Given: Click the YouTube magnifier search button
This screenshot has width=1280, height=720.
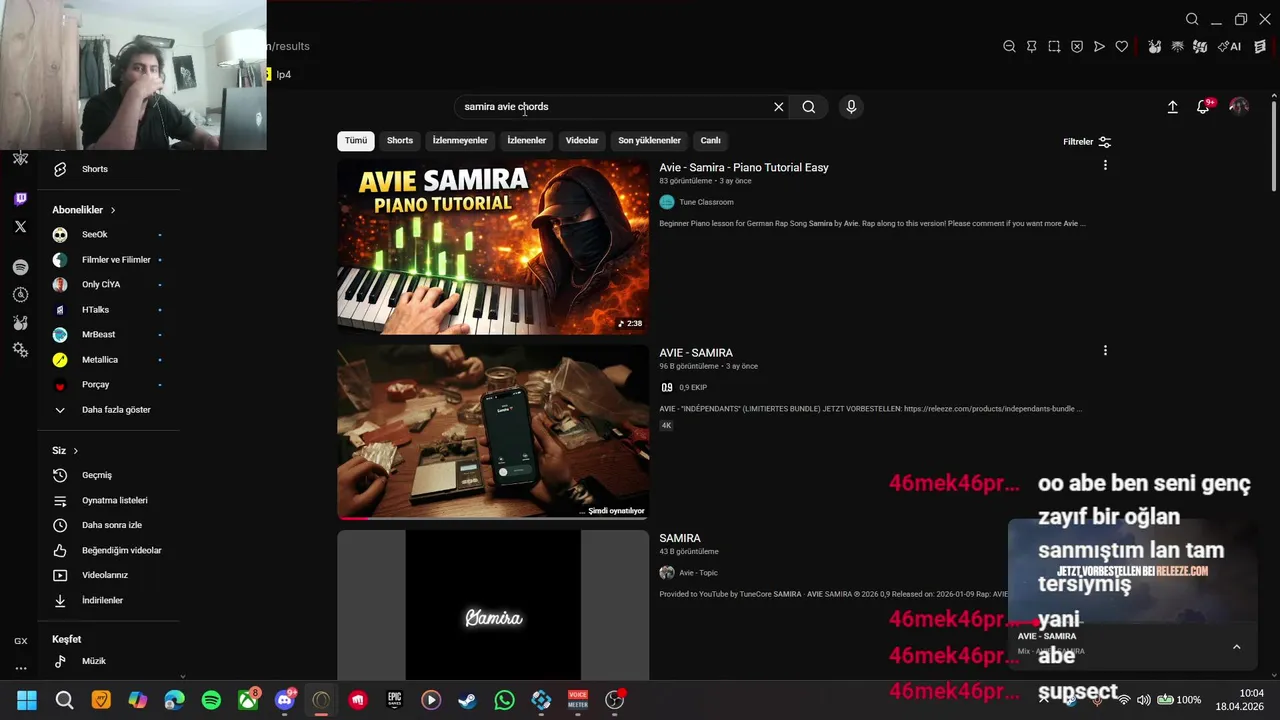Looking at the screenshot, I should point(809,107).
